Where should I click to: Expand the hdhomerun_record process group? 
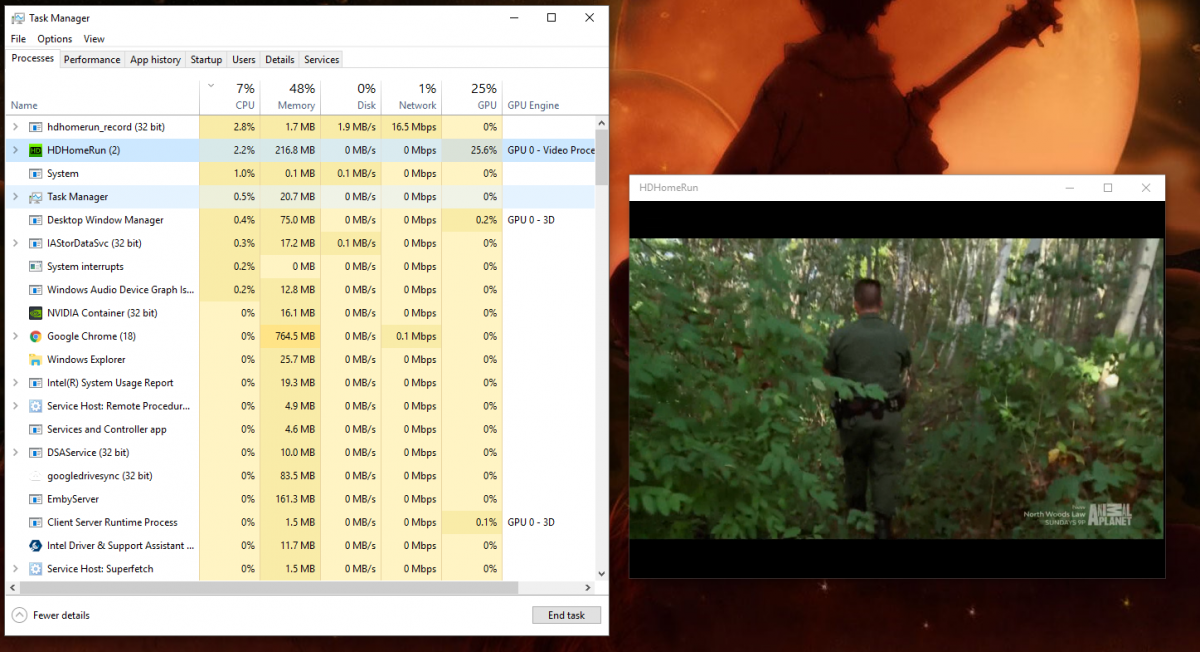tap(15, 127)
